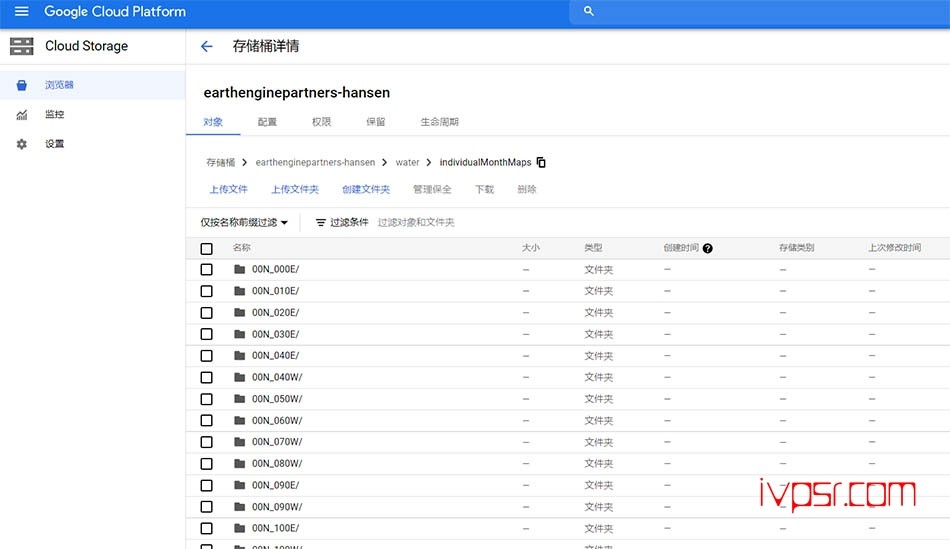
Task: Open folder name 00N_080W/
Action: [x=277, y=464]
